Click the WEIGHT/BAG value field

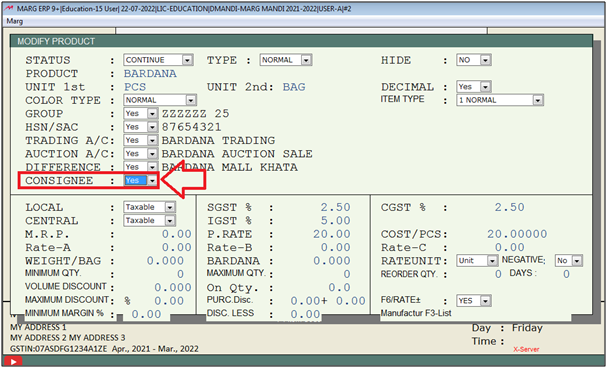pos(165,261)
